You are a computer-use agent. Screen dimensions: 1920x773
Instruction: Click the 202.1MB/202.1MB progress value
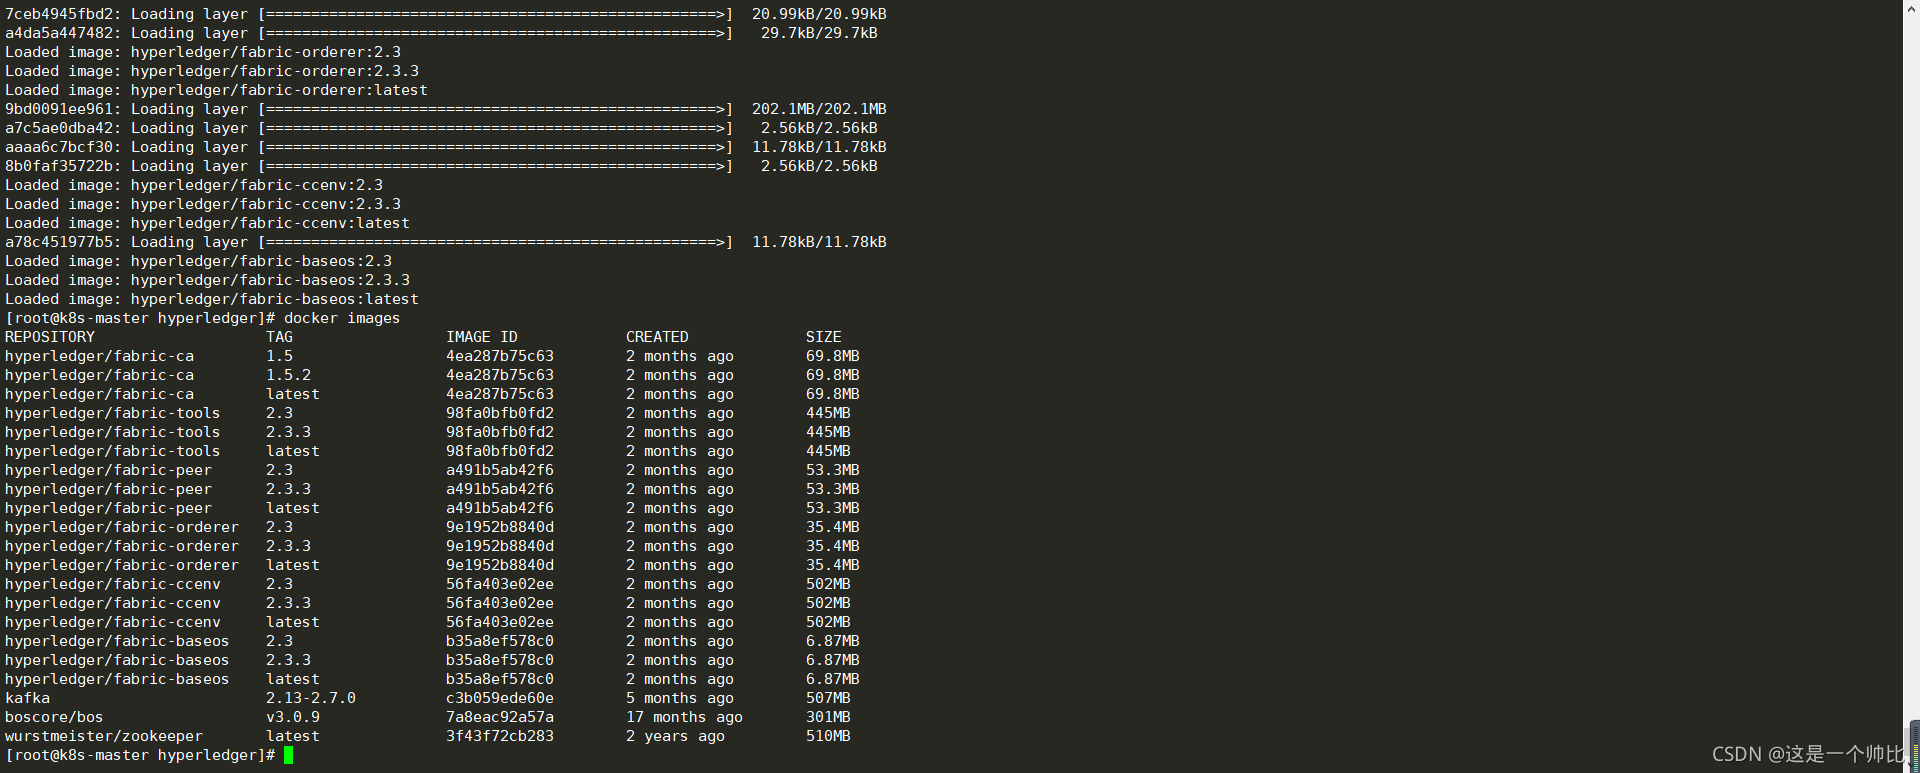point(819,109)
